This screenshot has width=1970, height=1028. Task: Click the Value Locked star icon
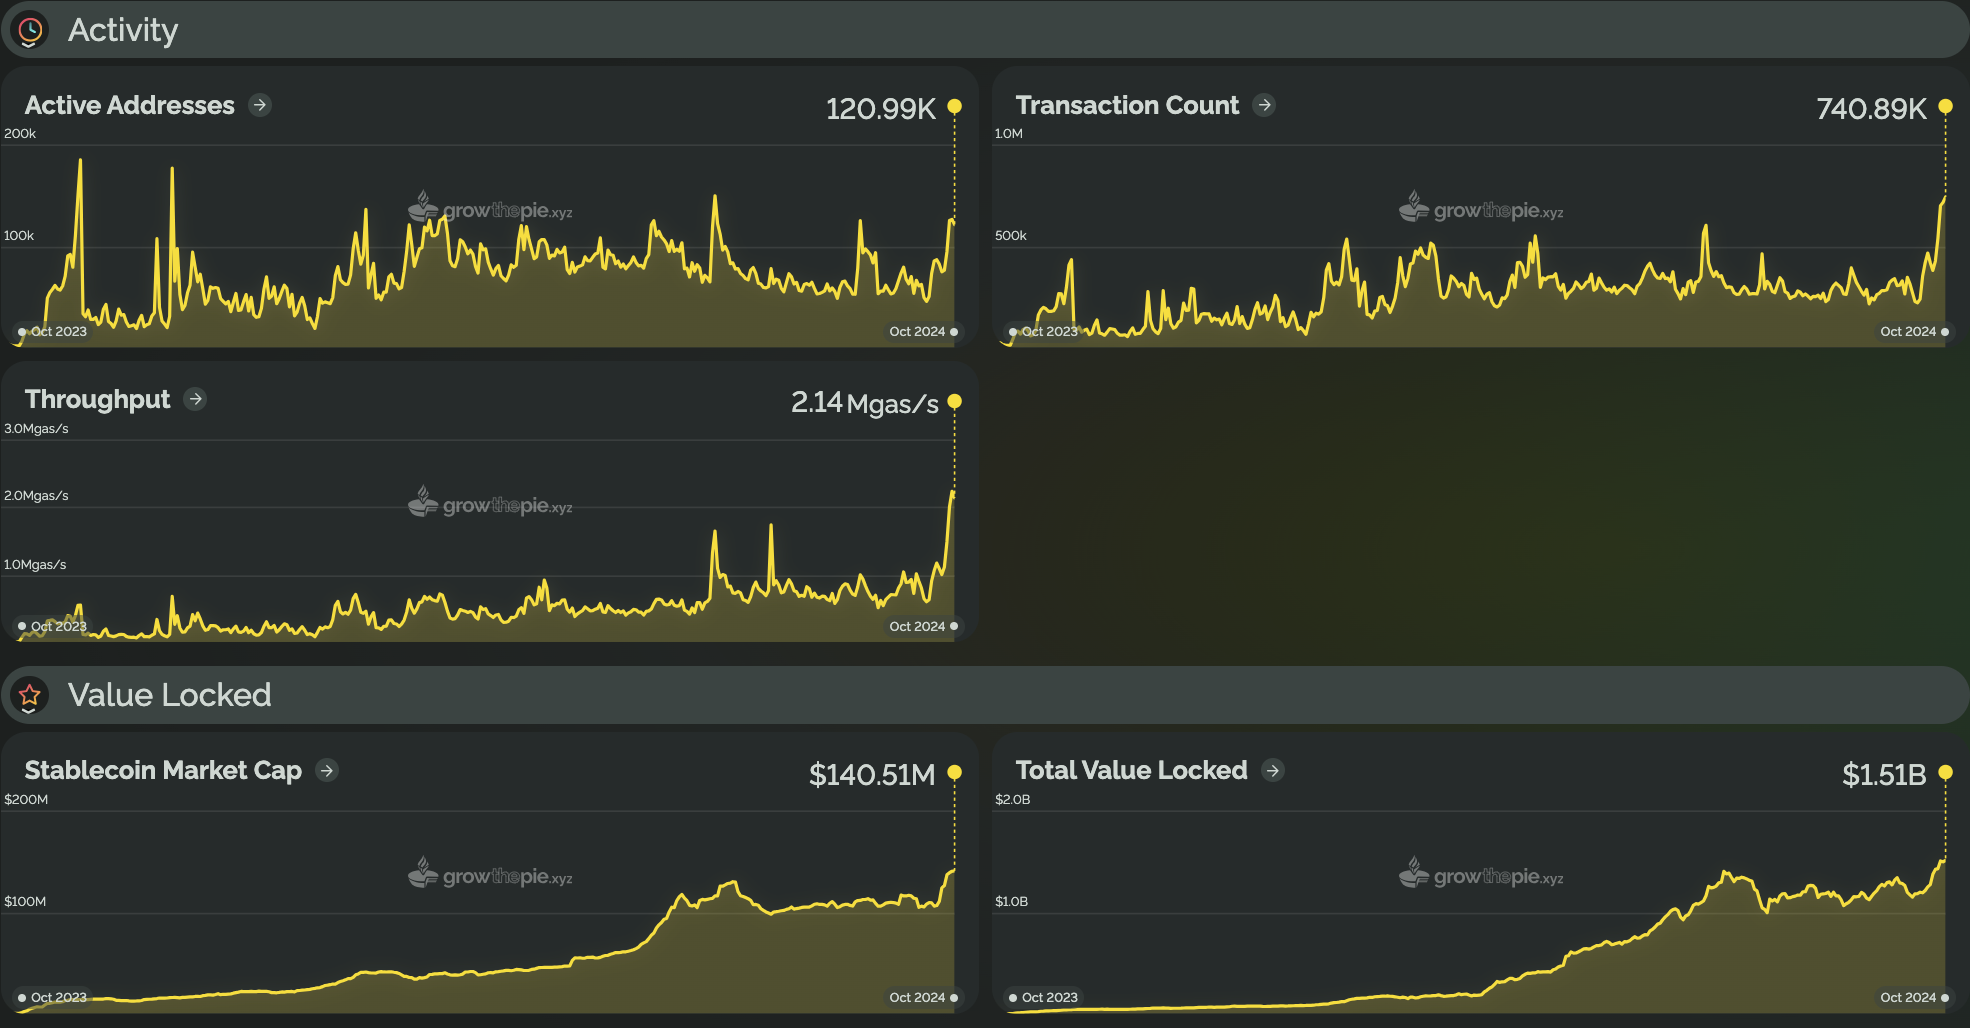(30, 695)
